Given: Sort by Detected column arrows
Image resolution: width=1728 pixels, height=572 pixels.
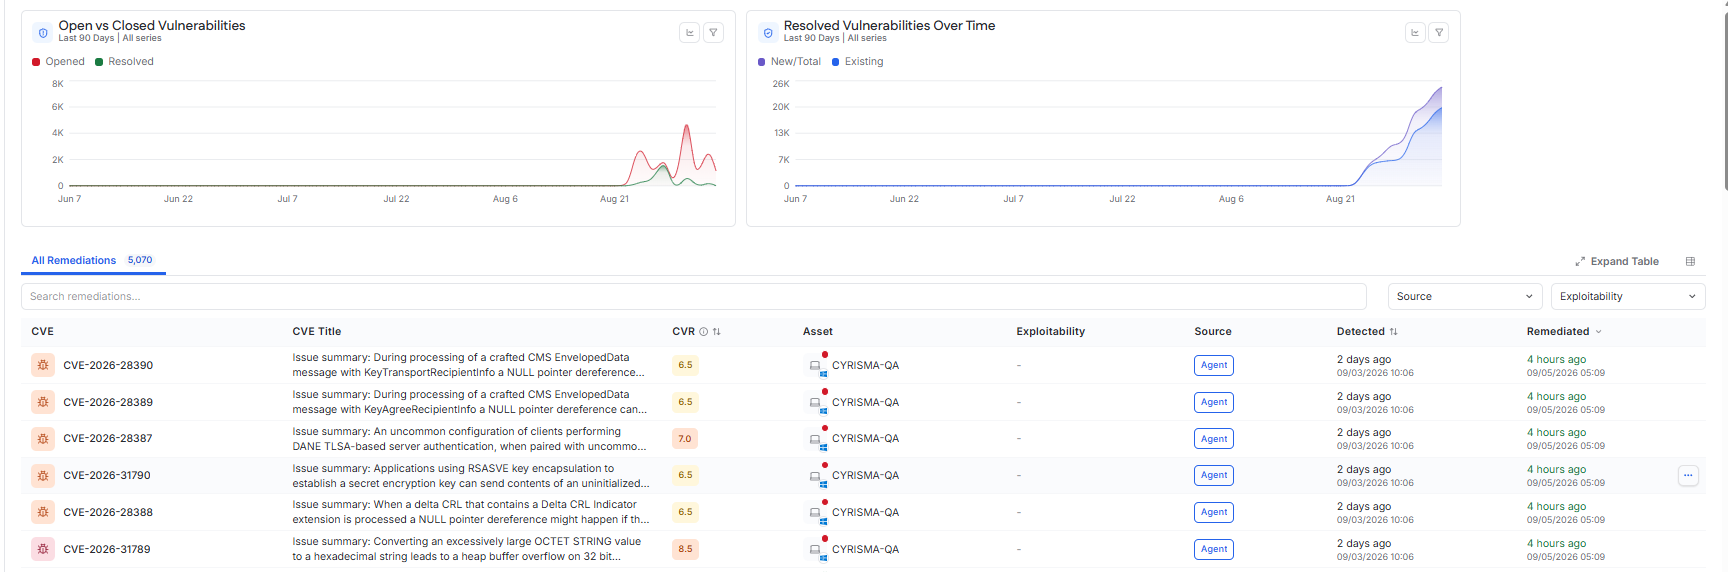Looking at the screenshot, I should [x=1393, y=332].
